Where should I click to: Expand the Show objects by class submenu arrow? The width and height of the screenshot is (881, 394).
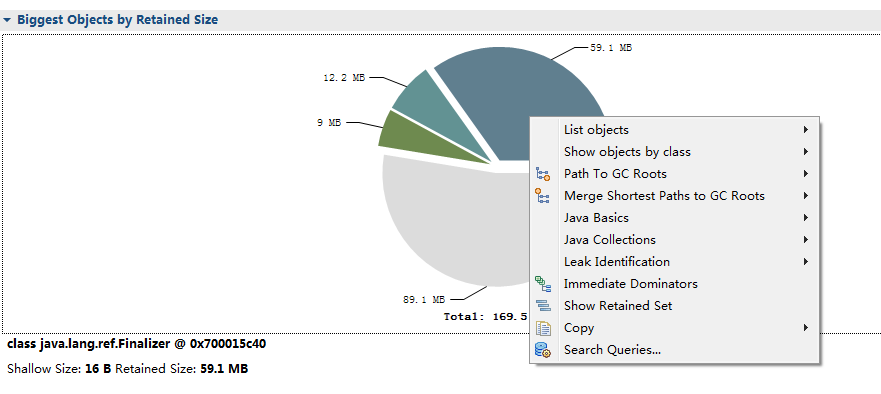click(x=806, y=152)
